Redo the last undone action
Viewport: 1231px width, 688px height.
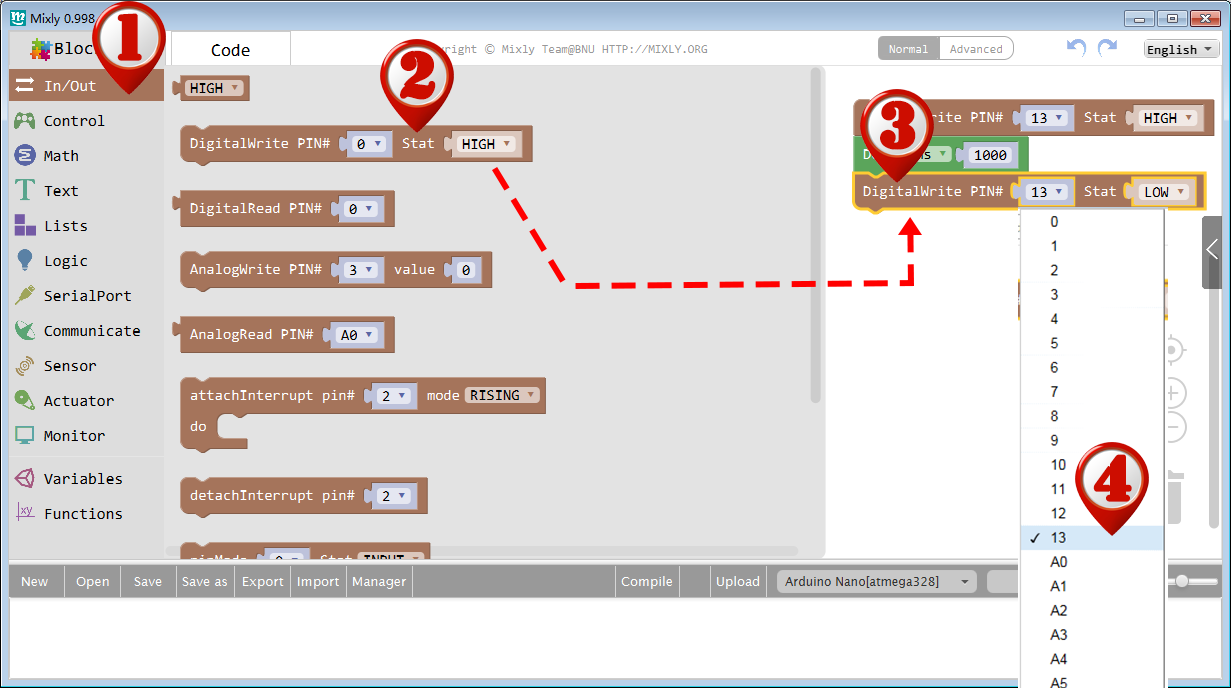(x=1107, y=48)
